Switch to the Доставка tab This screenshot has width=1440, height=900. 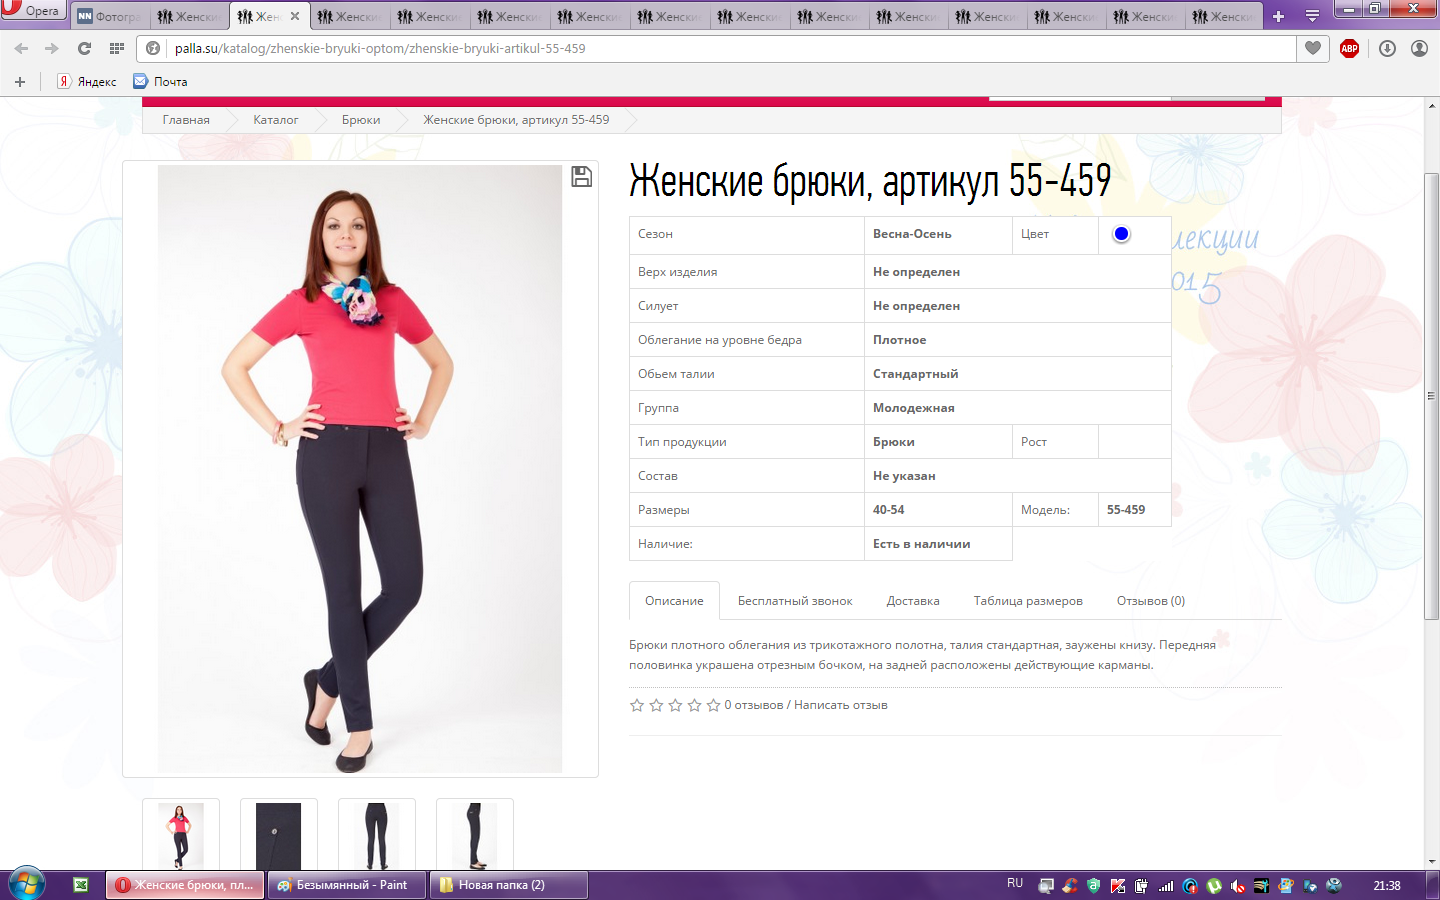point(913,601)
